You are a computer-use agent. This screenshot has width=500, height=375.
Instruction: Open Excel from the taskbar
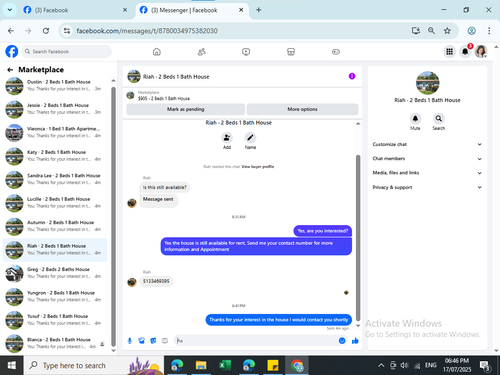[225, 366]
